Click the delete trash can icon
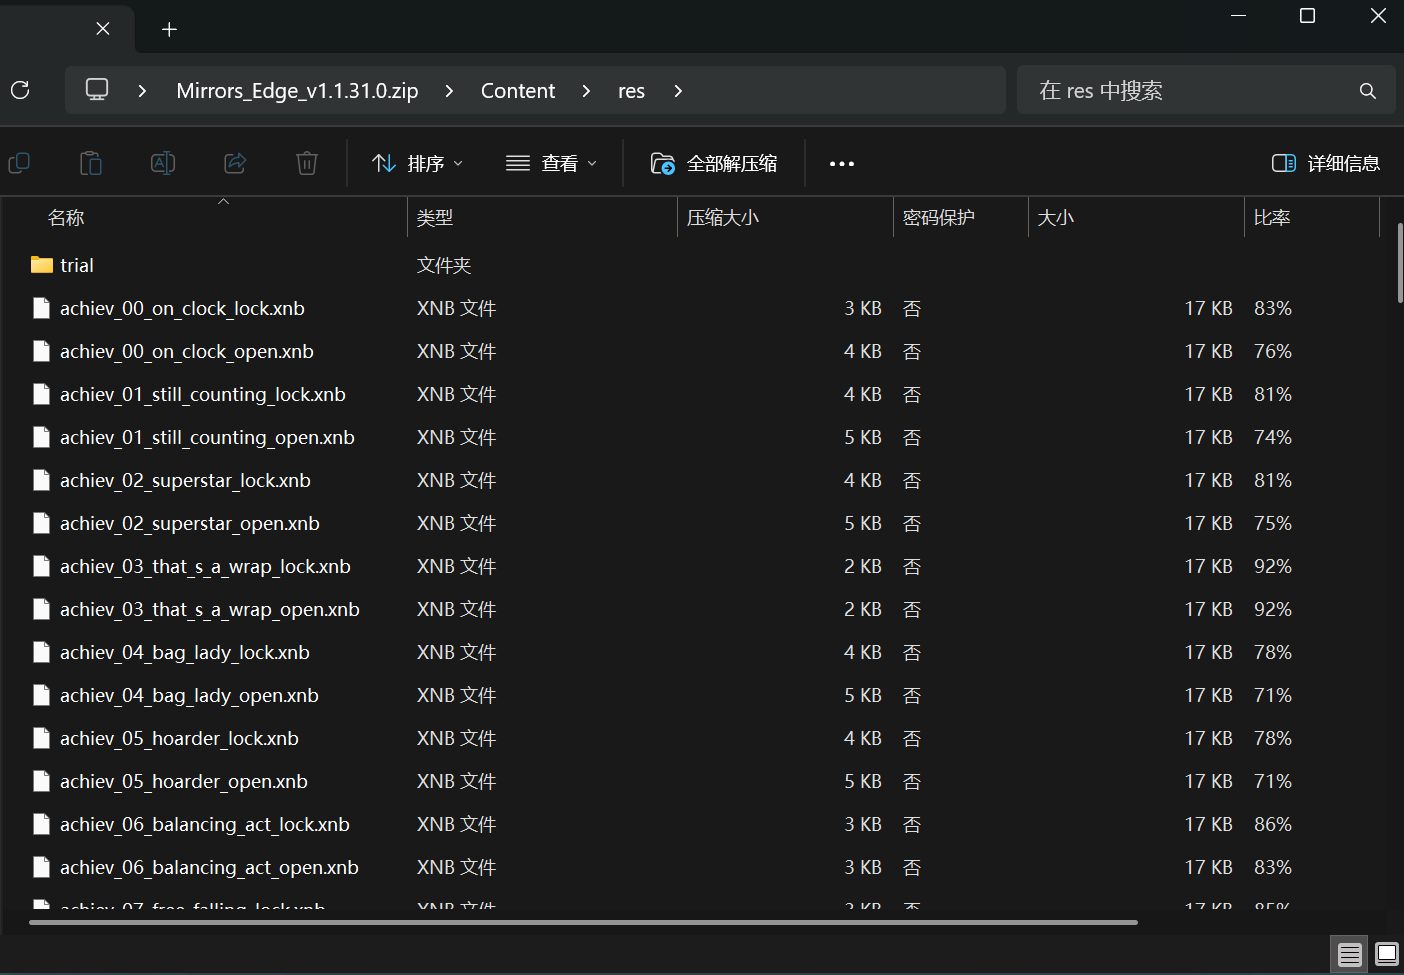1404x975 pixels. pyautogui.click(x=307, y=163)
